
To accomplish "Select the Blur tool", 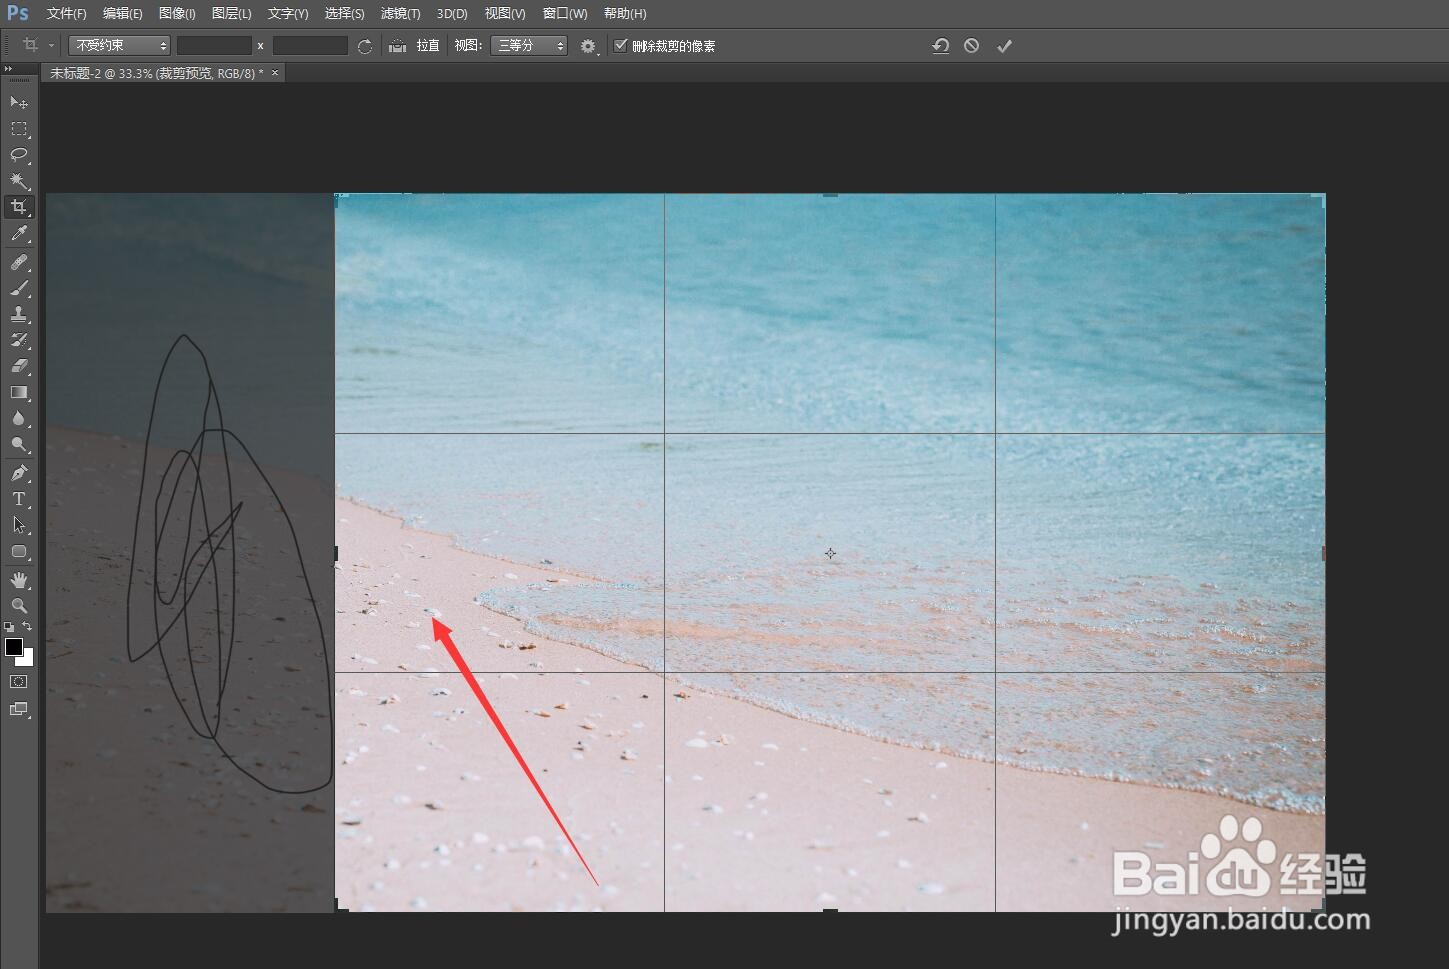I will pyautogui.click(x=18, y=418).
